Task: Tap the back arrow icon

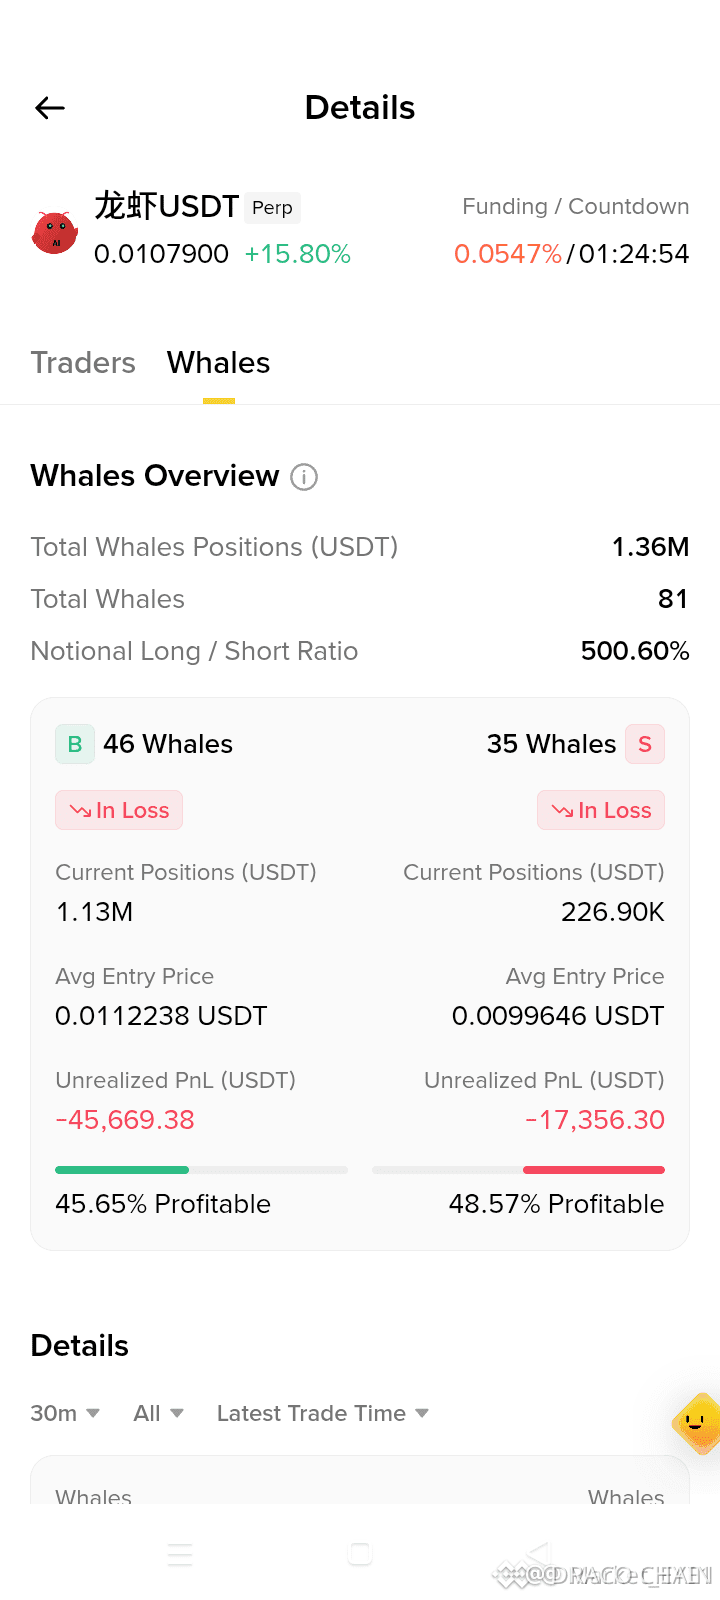Action: [x=50, y=108]
